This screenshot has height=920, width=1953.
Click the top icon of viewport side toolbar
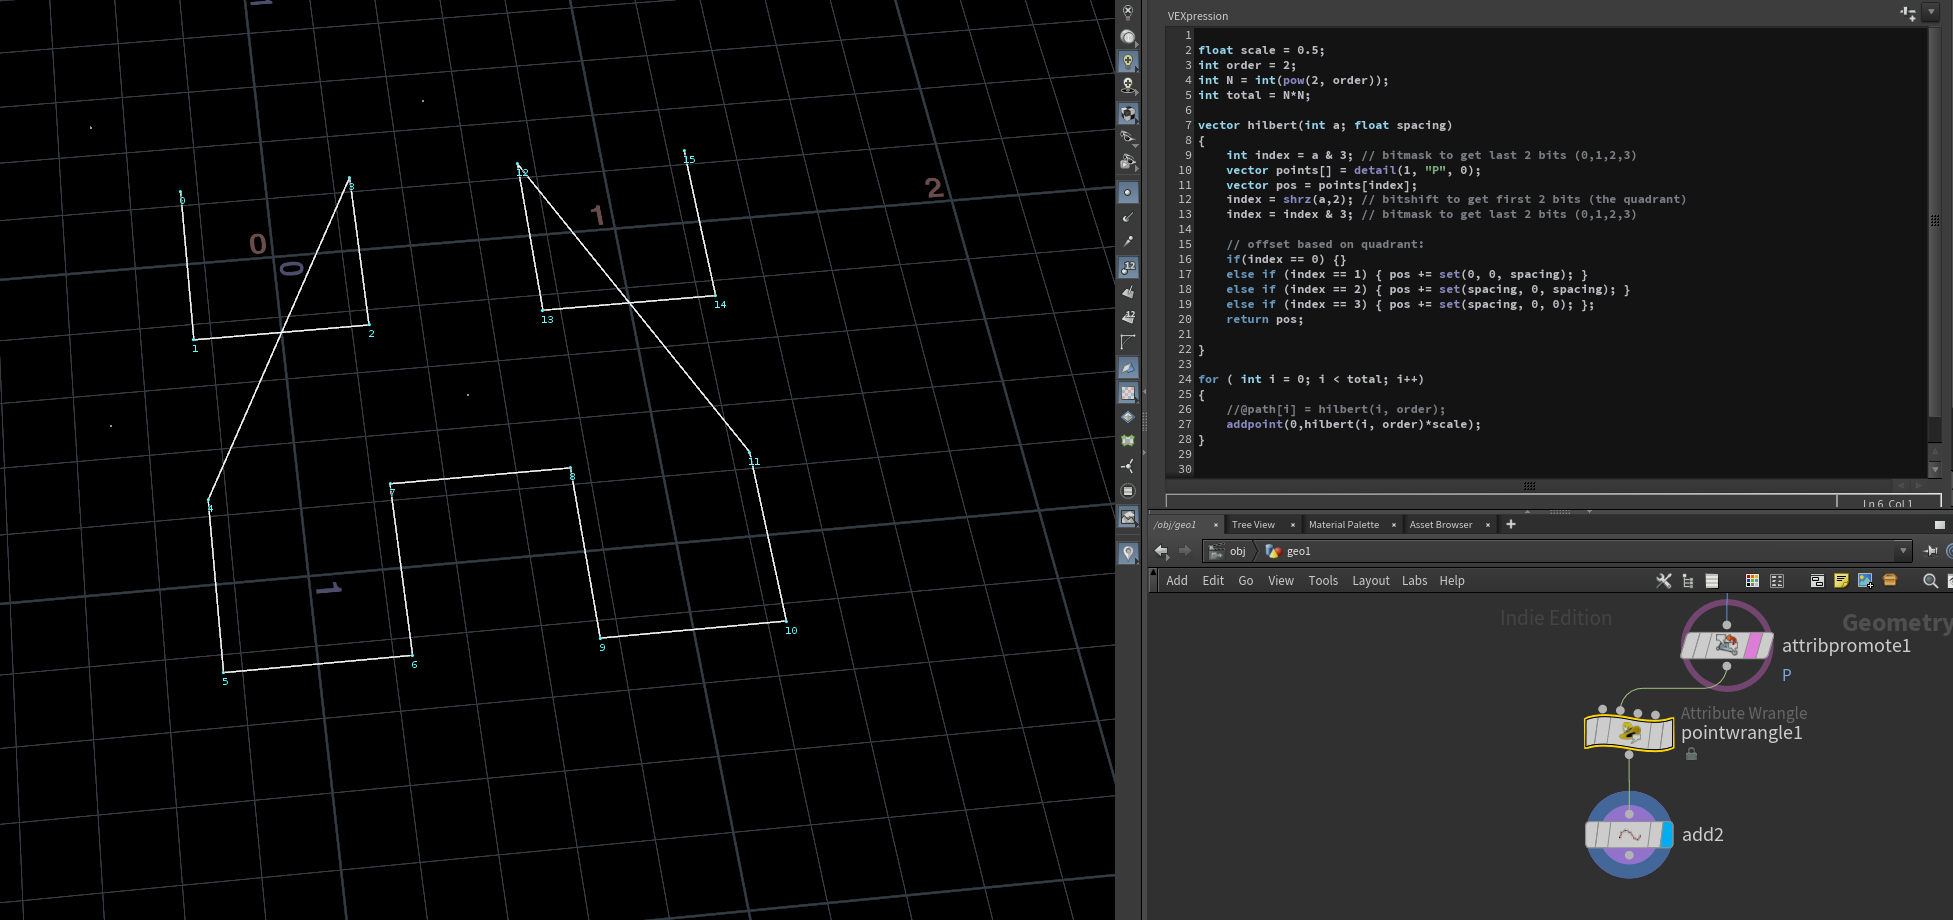[1128, 12]
